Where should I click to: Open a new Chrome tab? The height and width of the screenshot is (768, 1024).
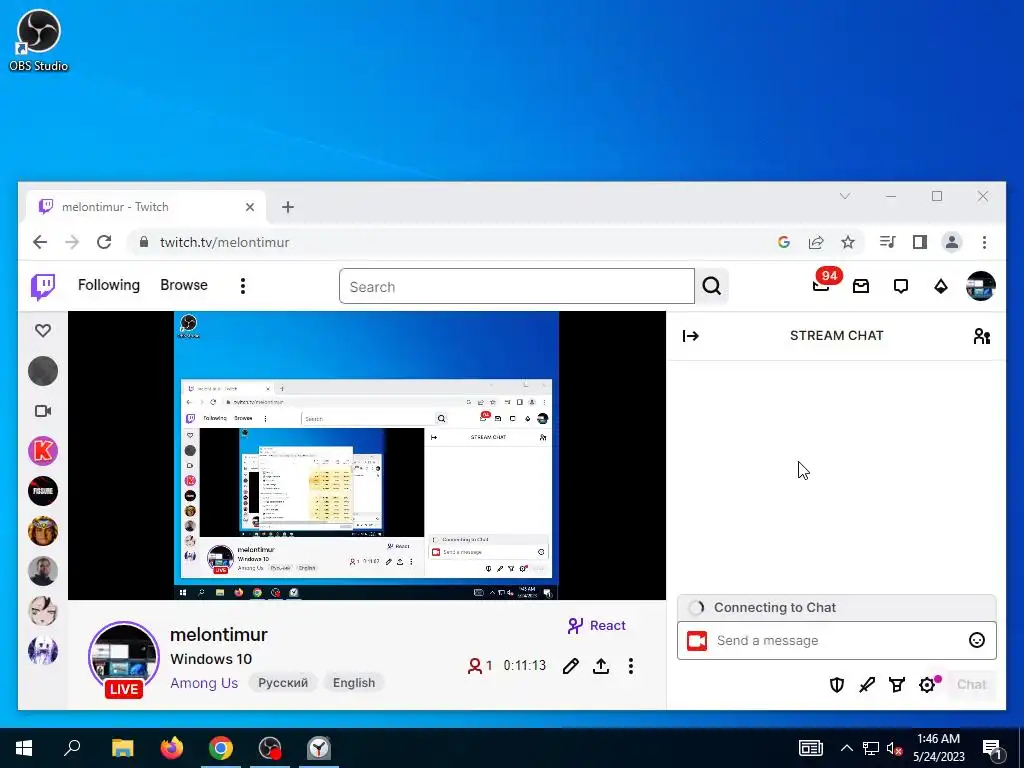pos(288,207)
